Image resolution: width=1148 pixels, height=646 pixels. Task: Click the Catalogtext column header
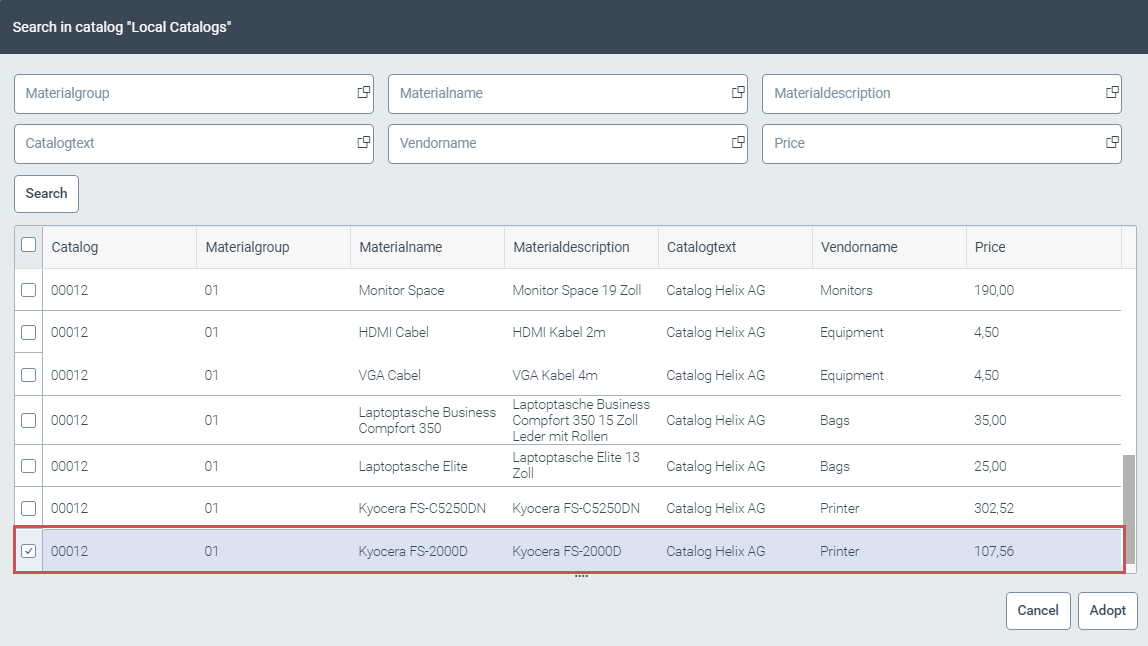coord(734,247)
